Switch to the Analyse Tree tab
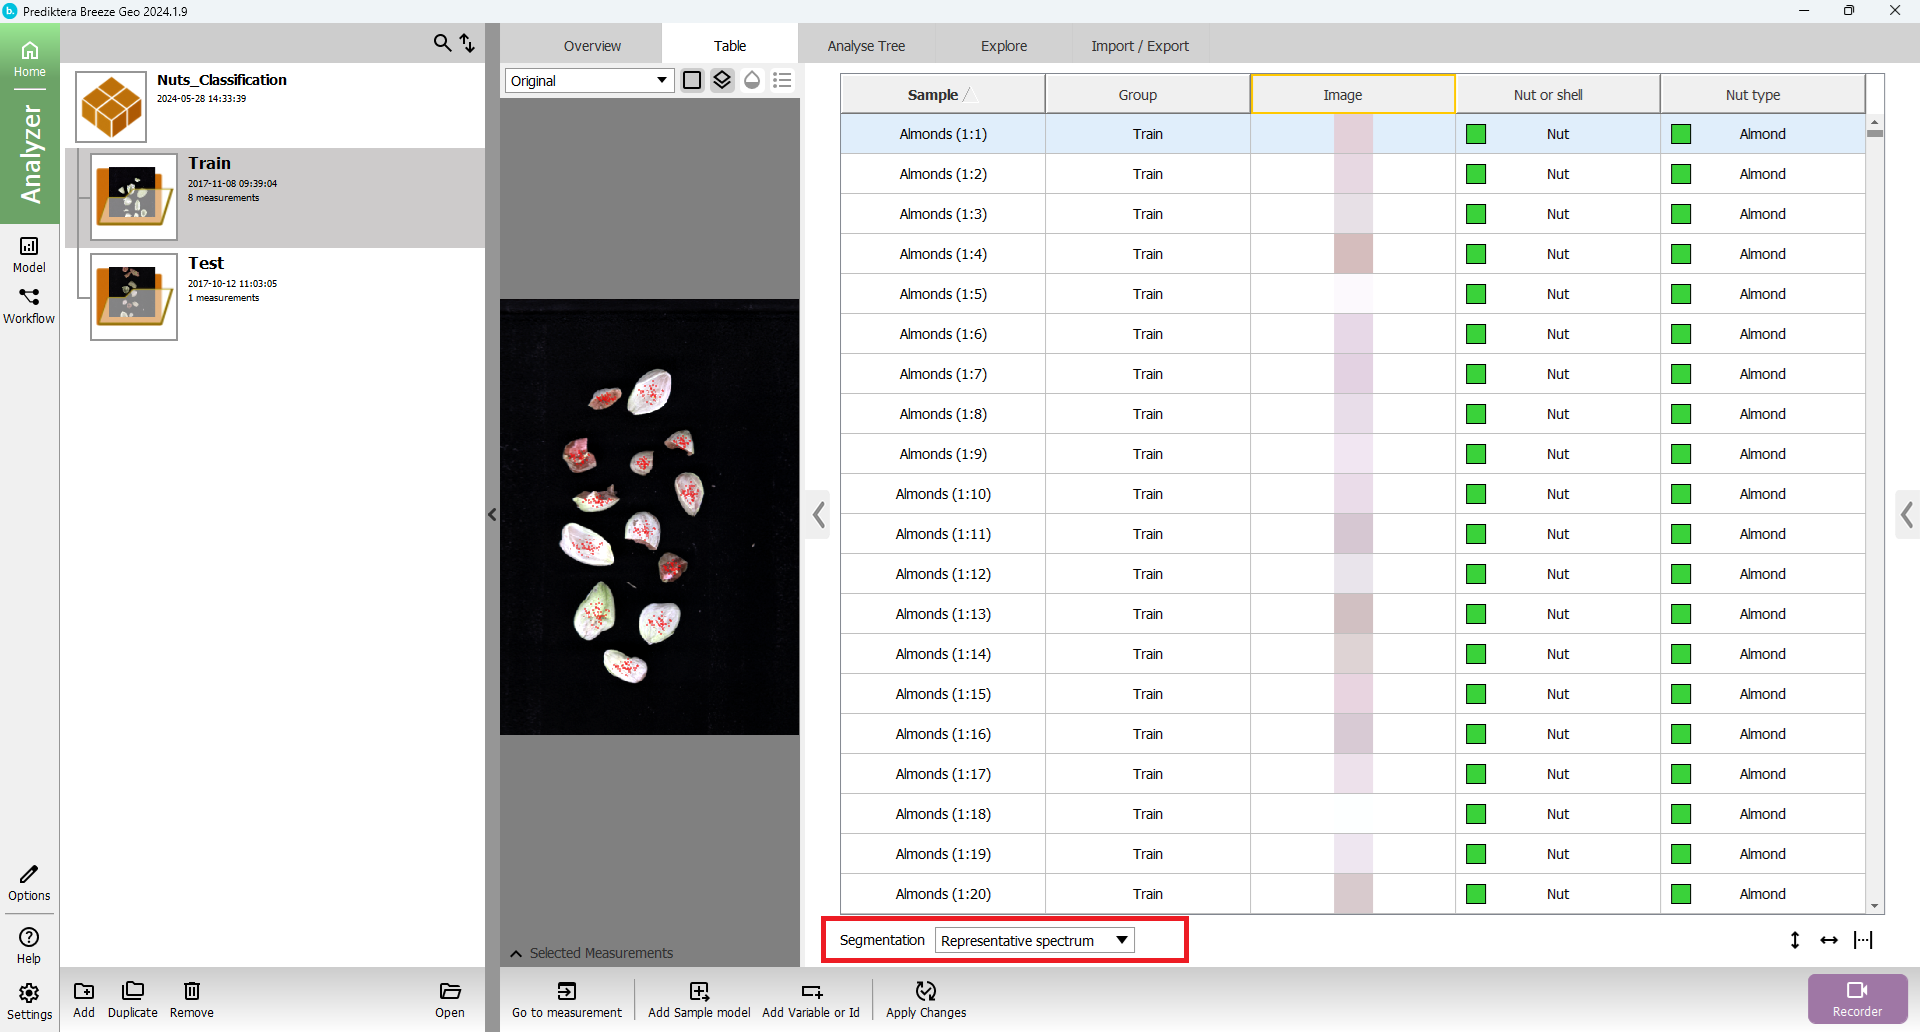This screenshot has height=1032, width=1920. [866, 46]
